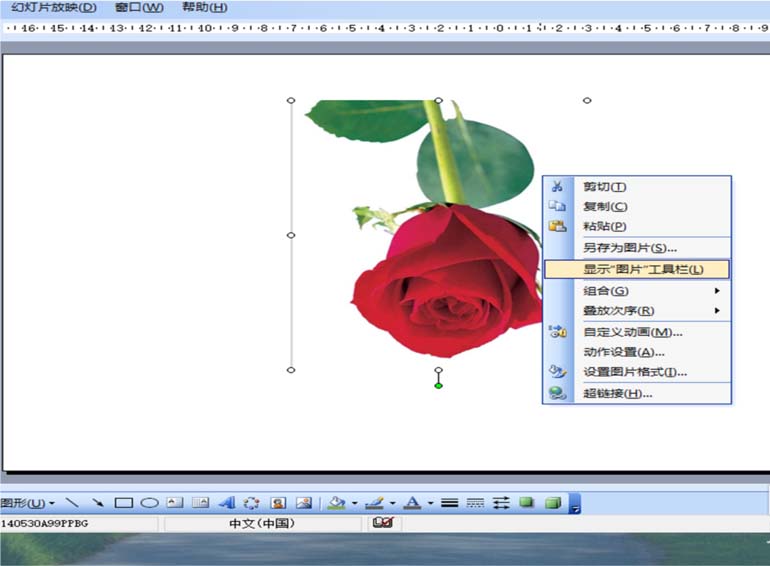Viewport: 770px width, 566px height.
Task: Select the Arrow drawing tool
Action: [97, 503]
